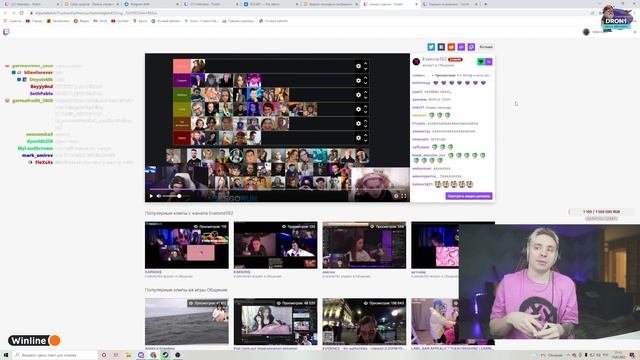Share the clip on Reddit
This screenshot has height=360, width=640.
pos(451,47)
